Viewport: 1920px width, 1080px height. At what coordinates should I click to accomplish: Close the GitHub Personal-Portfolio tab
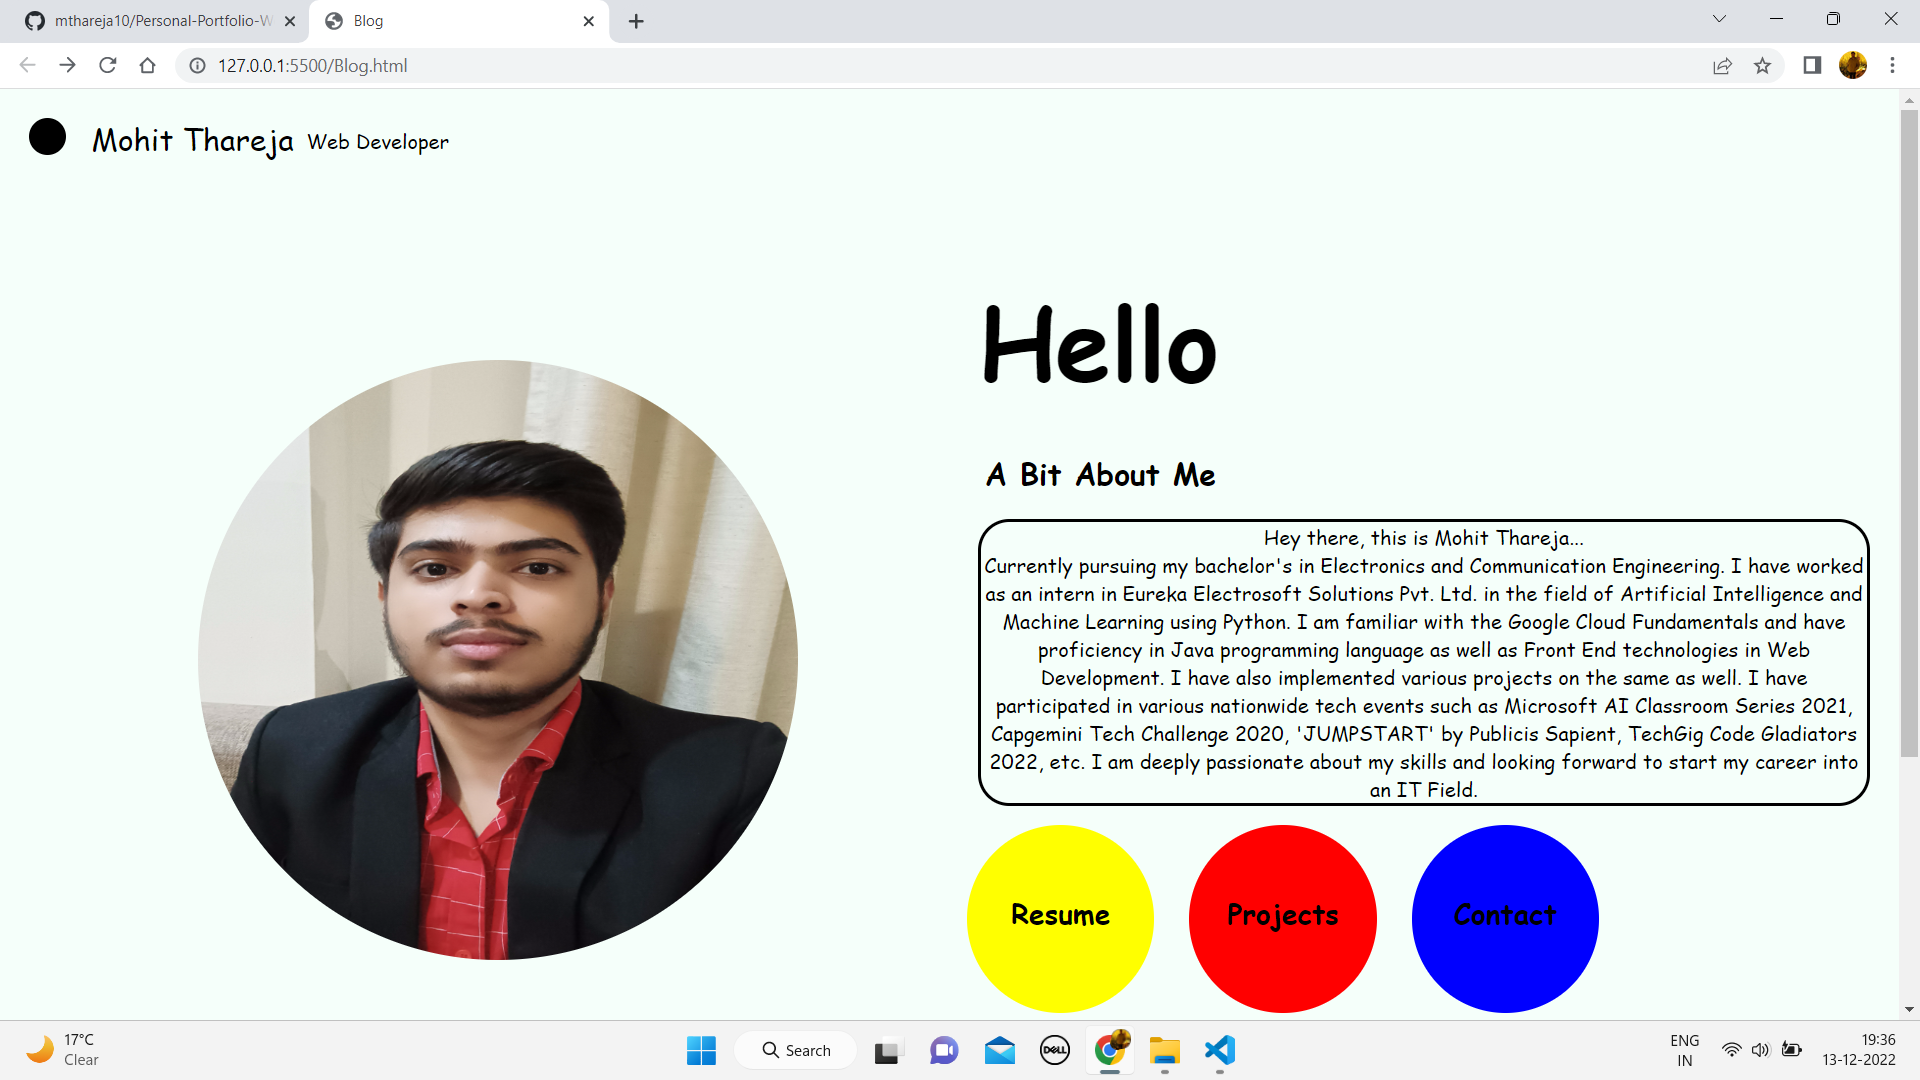coord(290,21)
